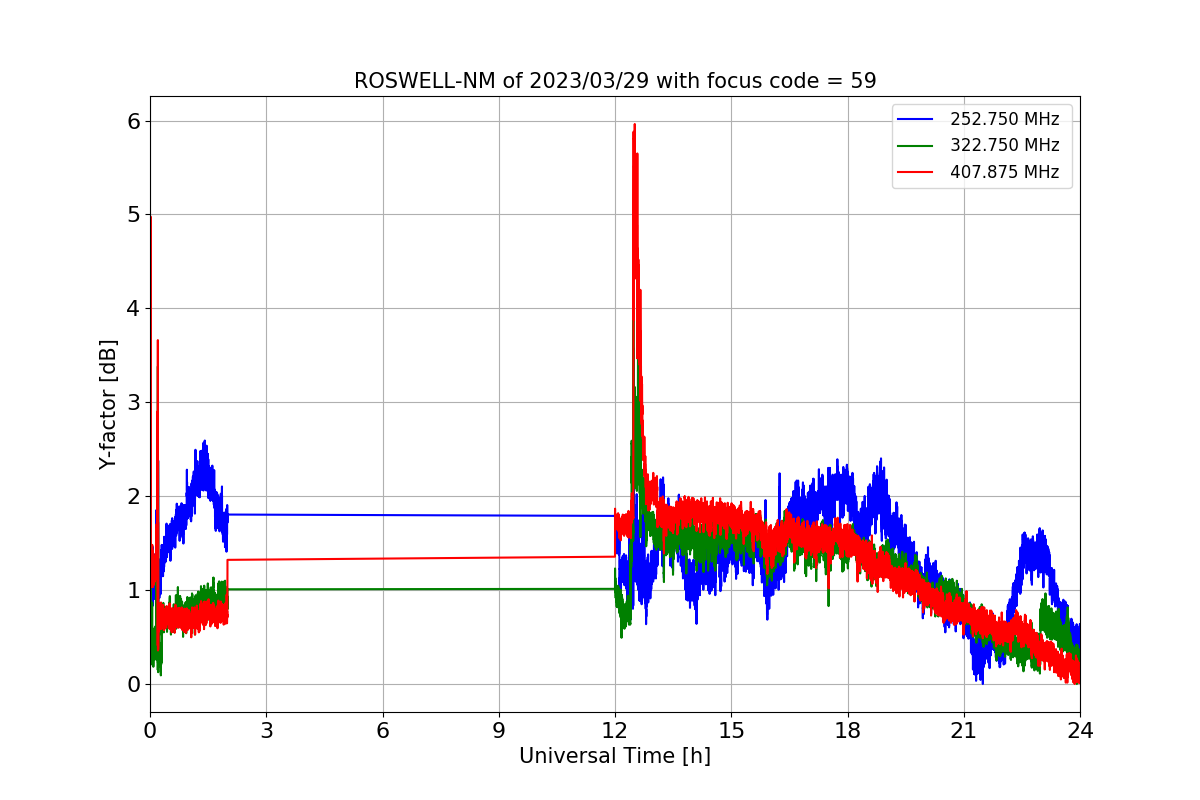Click the y-axis tick label '1'
Image resolution: width=1200 pixels, height=800 pixels.
[x=133, y=591]
